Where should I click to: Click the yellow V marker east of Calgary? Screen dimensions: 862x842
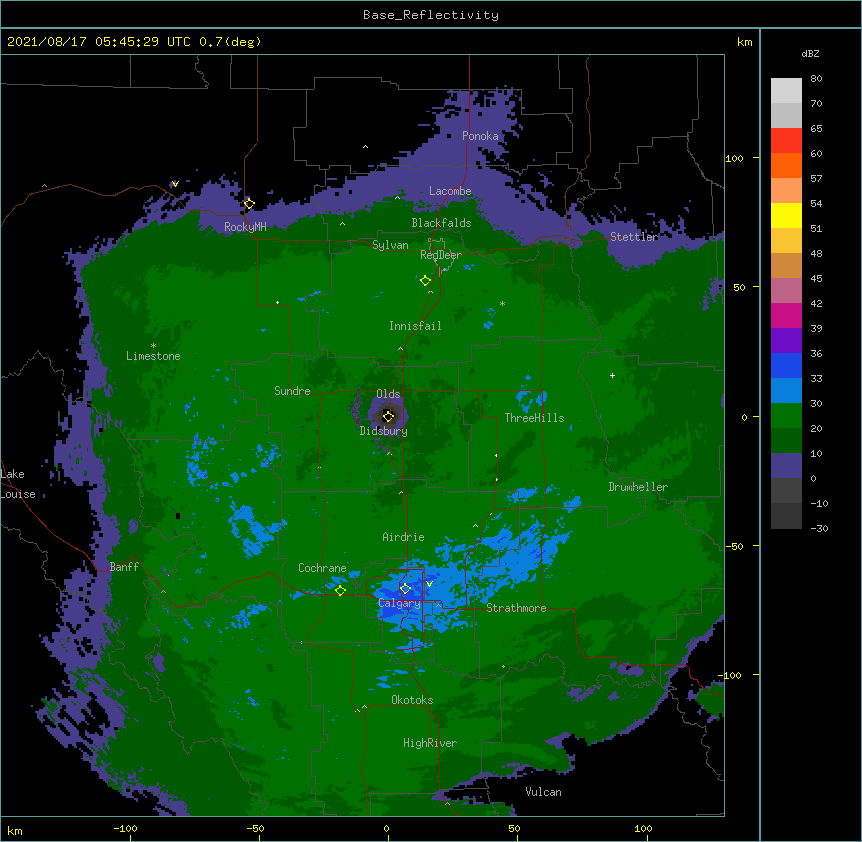[429, 584]
